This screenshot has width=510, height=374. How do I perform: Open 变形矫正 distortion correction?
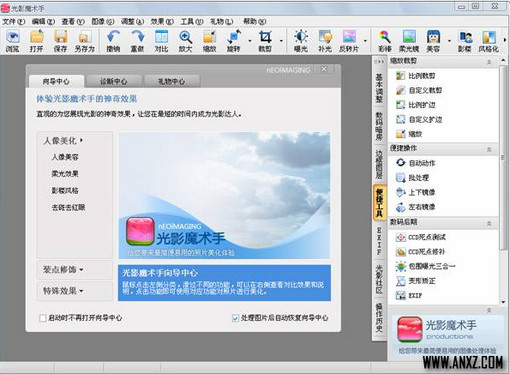pyautogui.click(x=415, y=281)
